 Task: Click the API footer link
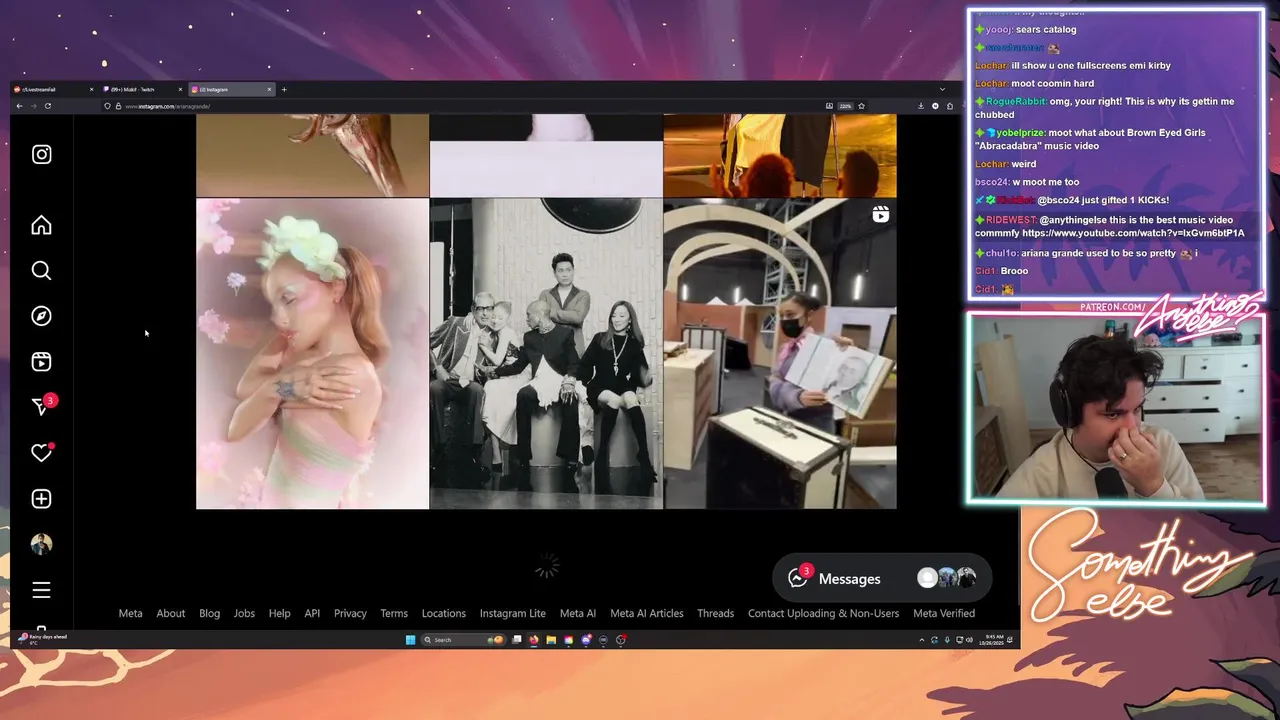click(312, 613)
